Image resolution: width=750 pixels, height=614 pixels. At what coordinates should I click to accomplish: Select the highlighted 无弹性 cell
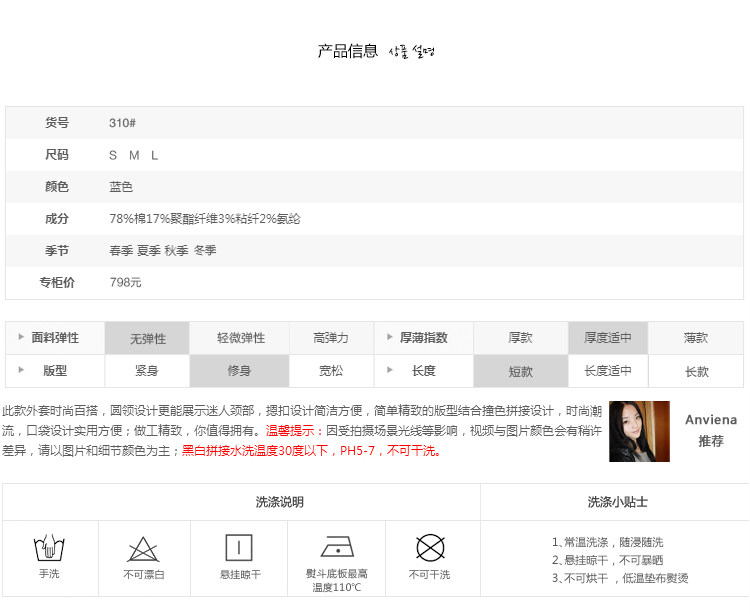click(147, 338)
